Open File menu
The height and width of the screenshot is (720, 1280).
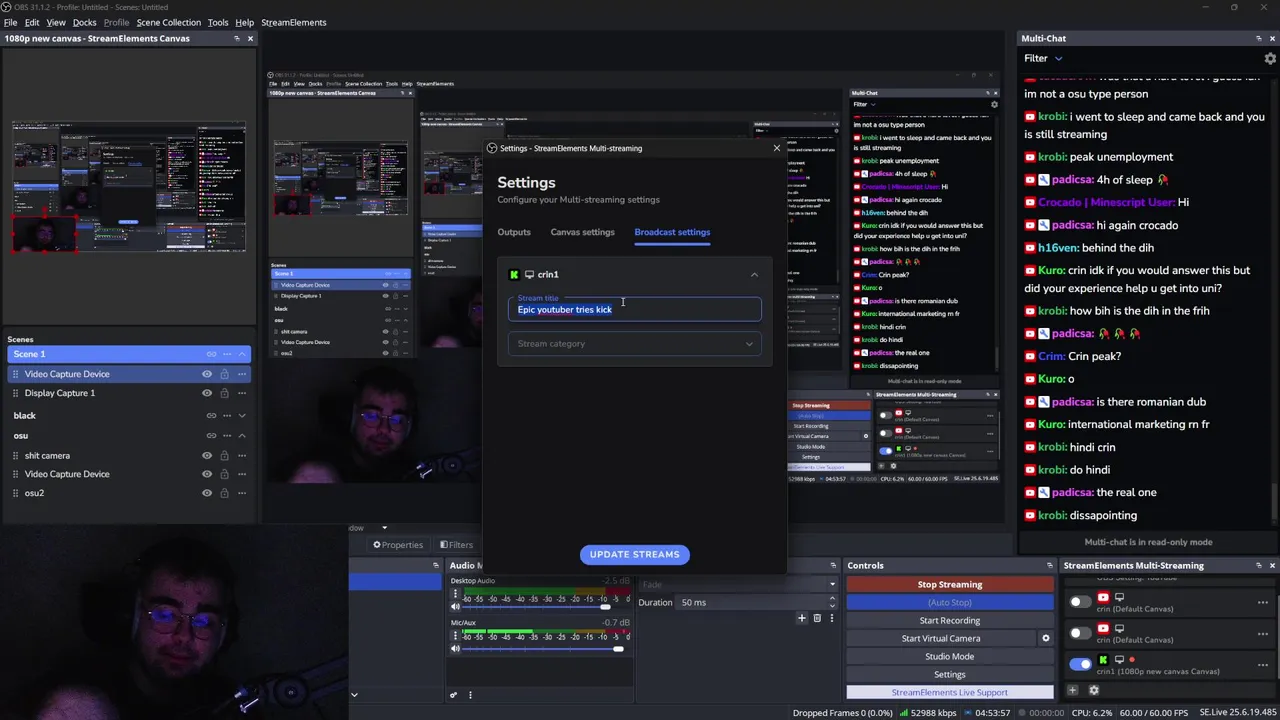click(10, 22)
